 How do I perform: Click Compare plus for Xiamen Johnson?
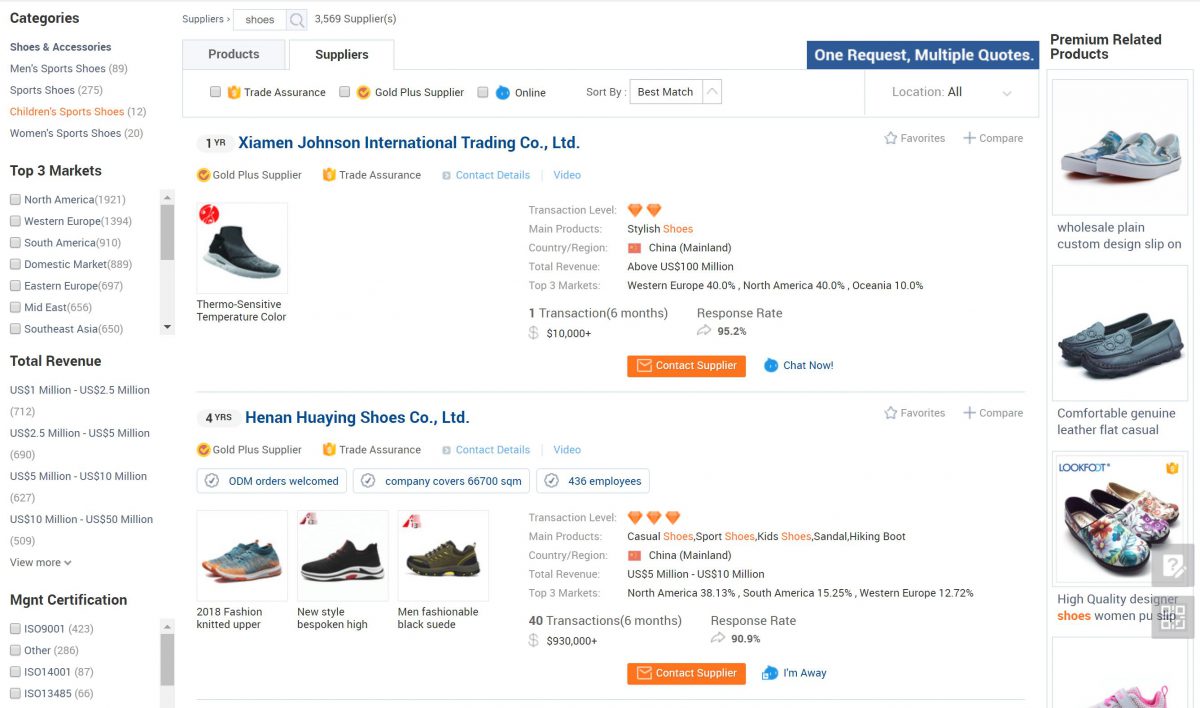[x=969, y=138]
